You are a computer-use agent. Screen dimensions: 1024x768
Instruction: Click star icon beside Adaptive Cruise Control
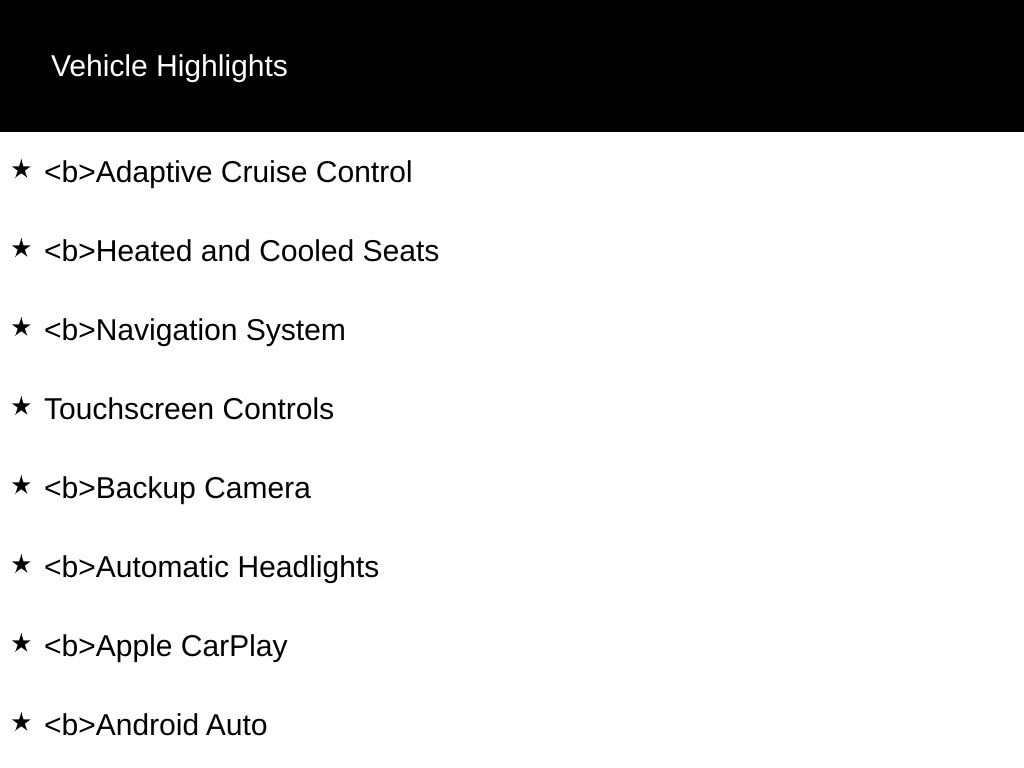(21, 169)
